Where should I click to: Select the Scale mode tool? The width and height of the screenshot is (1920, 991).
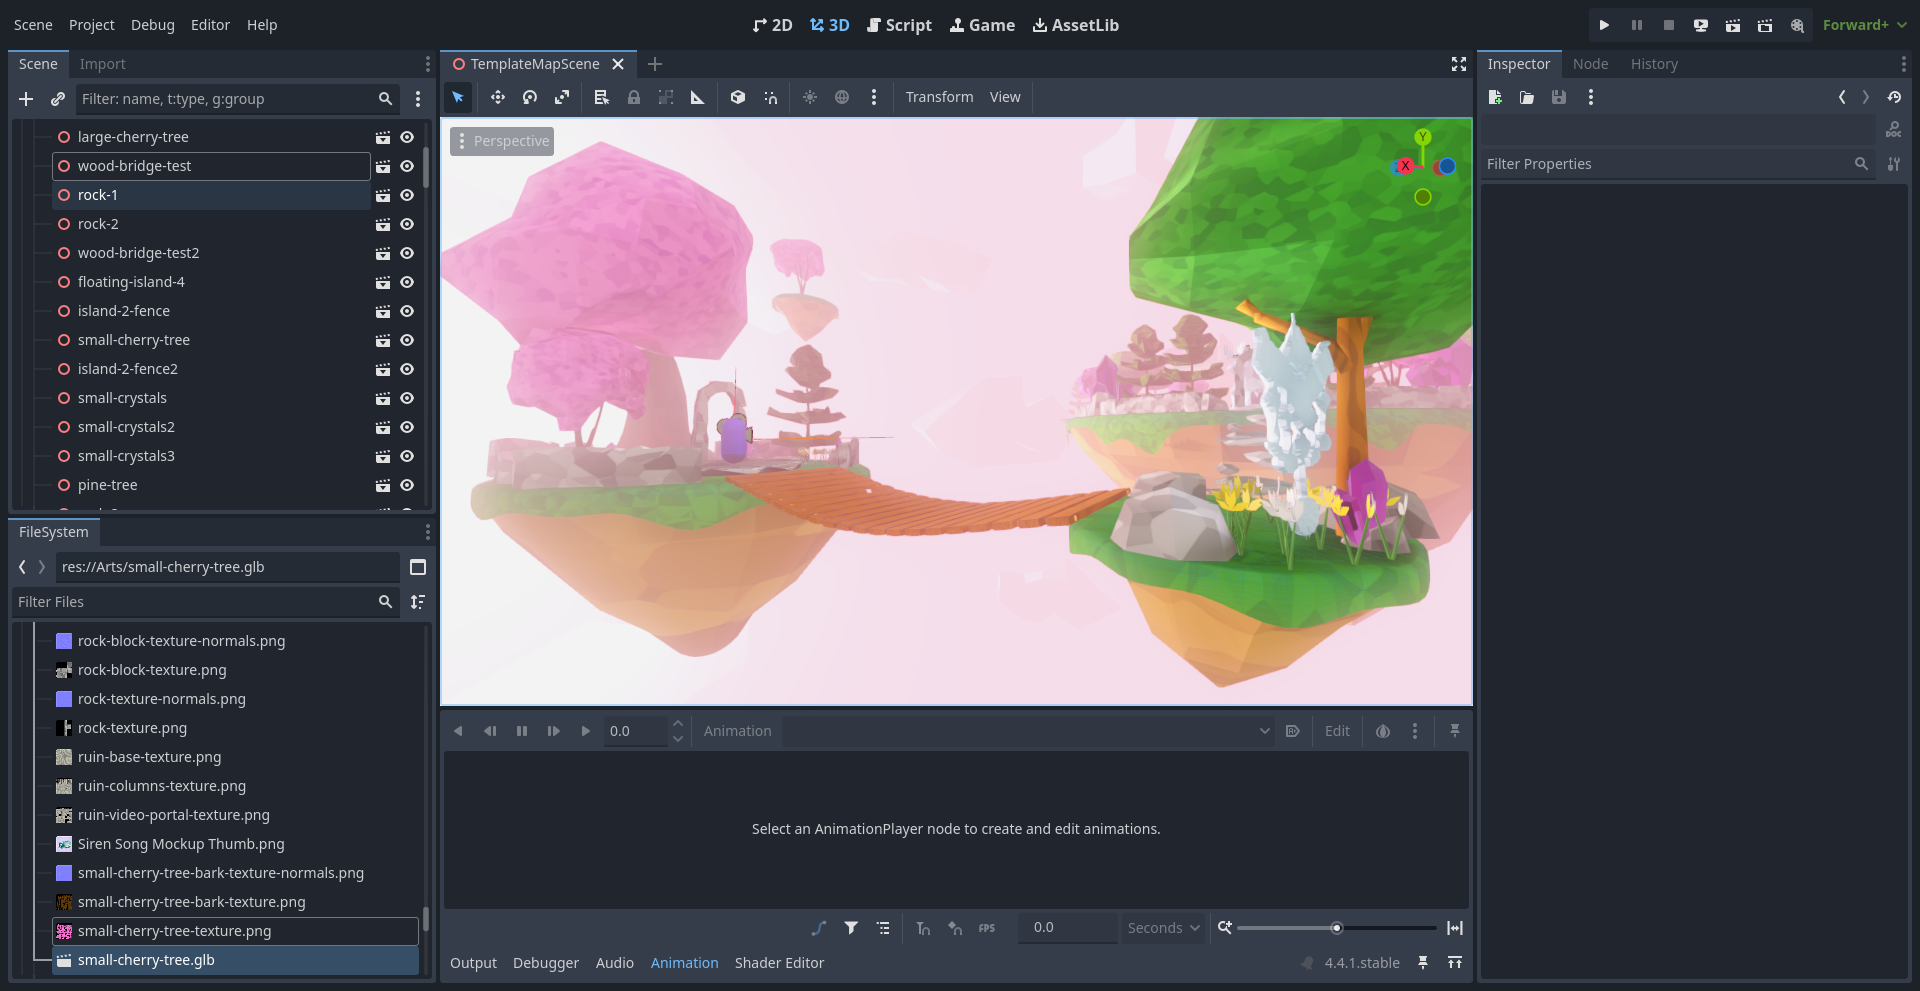click(562, 97)
